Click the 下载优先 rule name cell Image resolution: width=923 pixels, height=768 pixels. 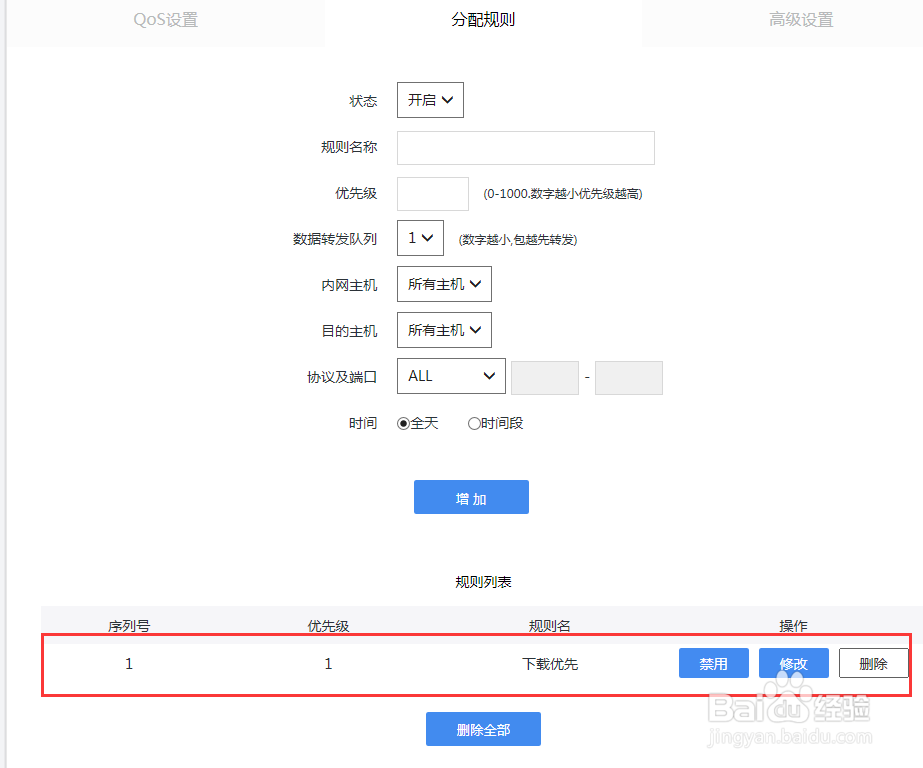click(550, 664)
